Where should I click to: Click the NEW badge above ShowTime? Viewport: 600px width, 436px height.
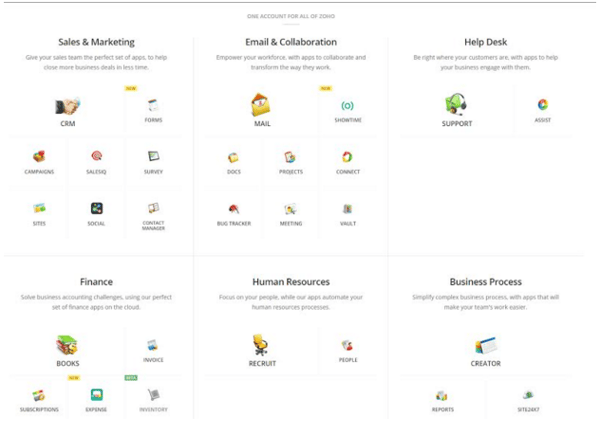click(326, 88)
